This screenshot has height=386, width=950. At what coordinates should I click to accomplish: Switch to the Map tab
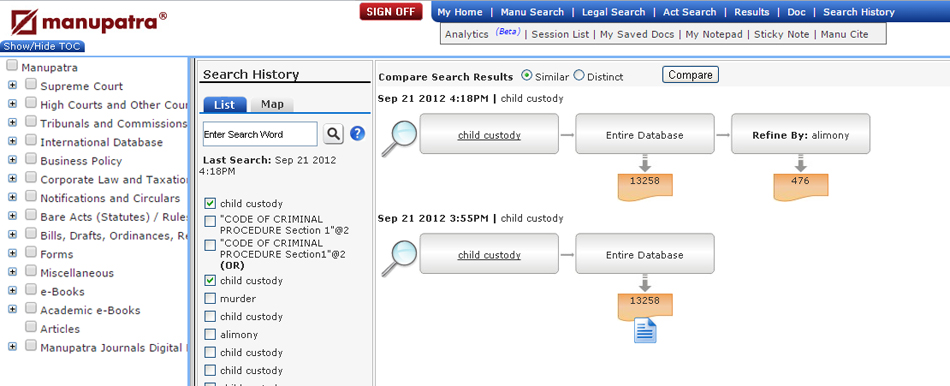[x=272, y=104]
